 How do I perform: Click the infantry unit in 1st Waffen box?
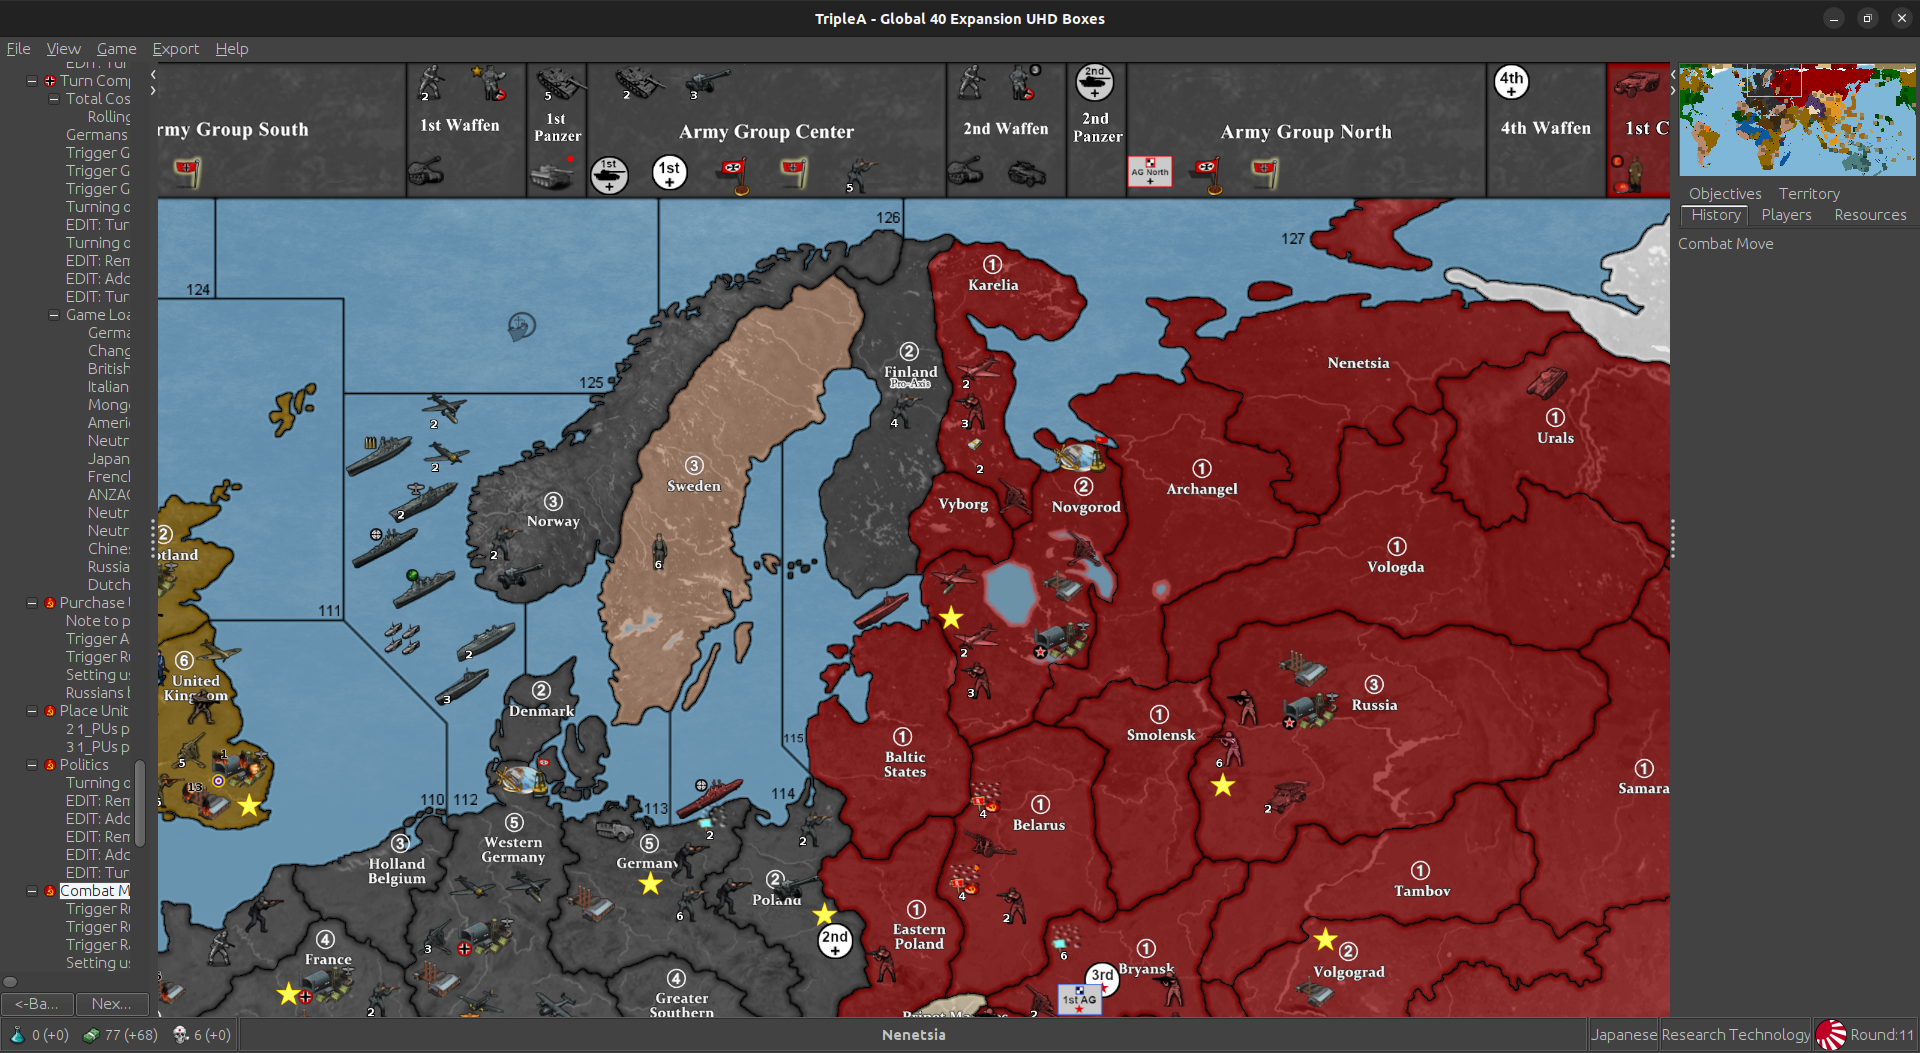point(431,82)
